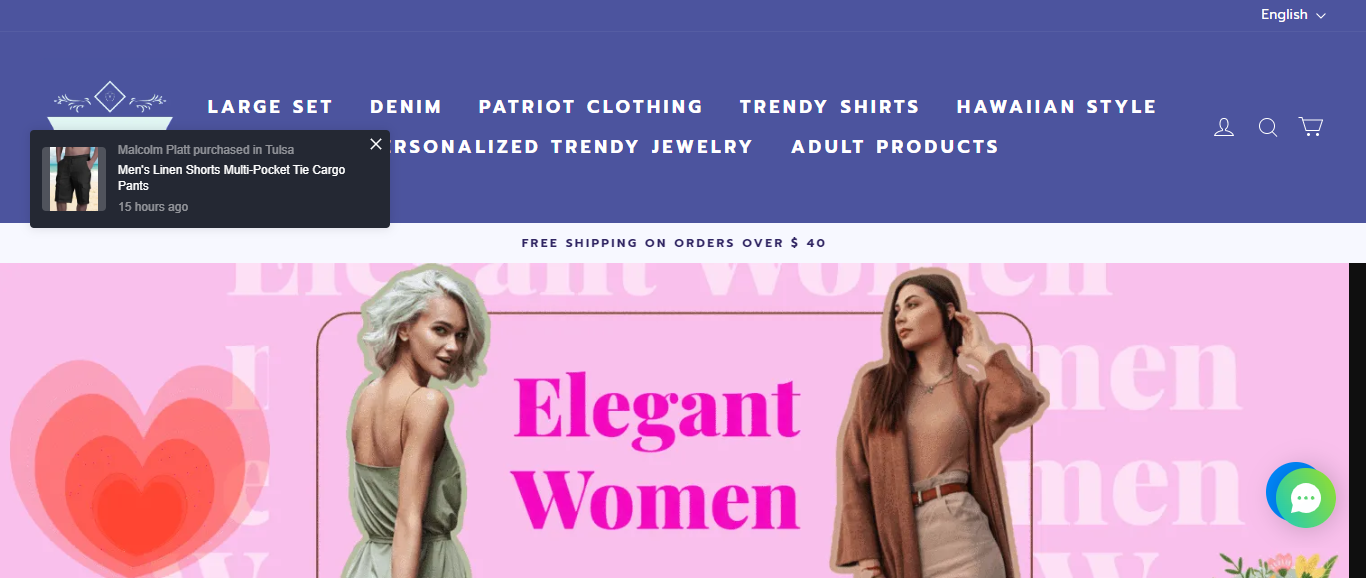
Task: Click the search magnifier icon
Action: (1268, 127)
